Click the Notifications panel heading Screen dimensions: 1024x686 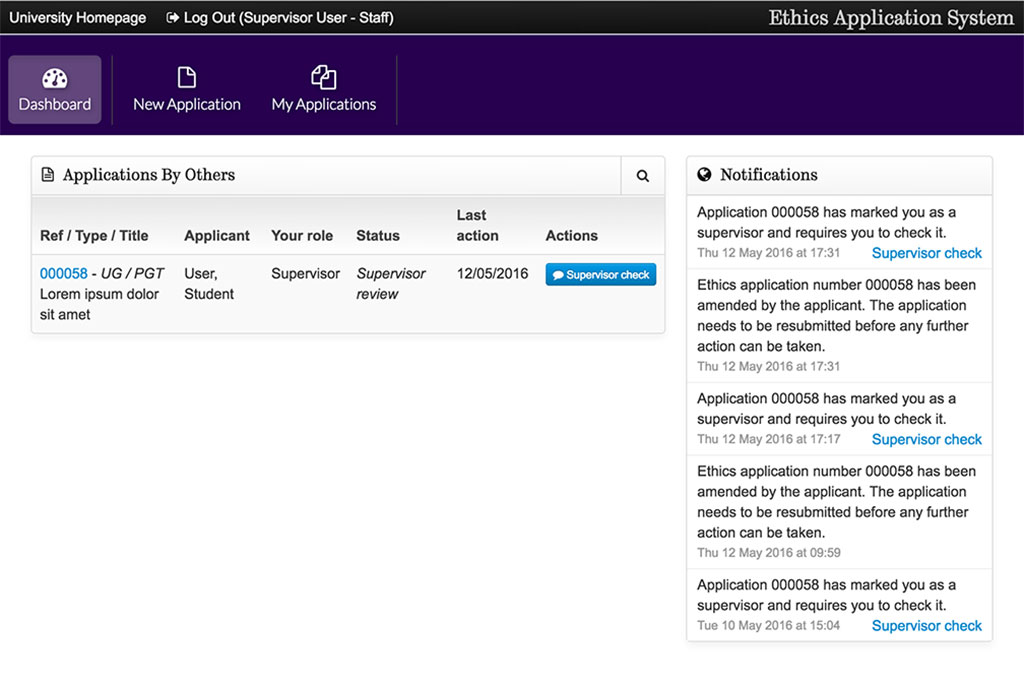pos(769,174)
